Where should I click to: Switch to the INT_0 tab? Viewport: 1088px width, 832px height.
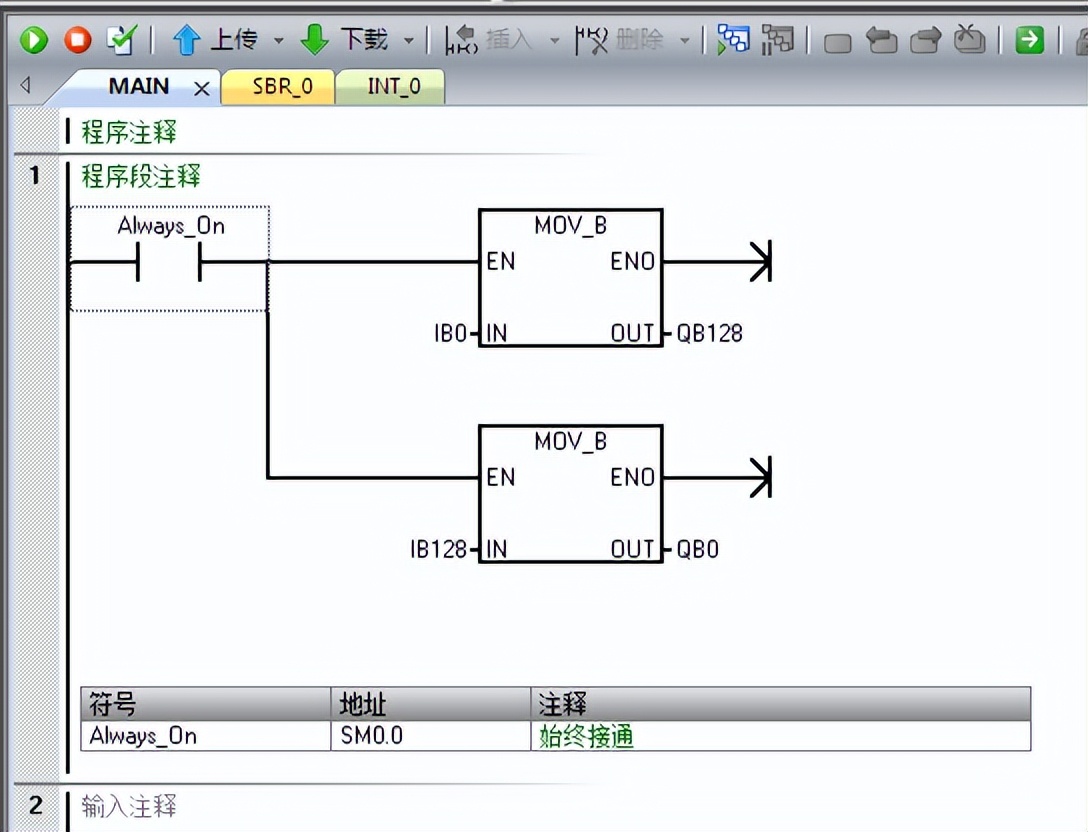coord(393,87)
